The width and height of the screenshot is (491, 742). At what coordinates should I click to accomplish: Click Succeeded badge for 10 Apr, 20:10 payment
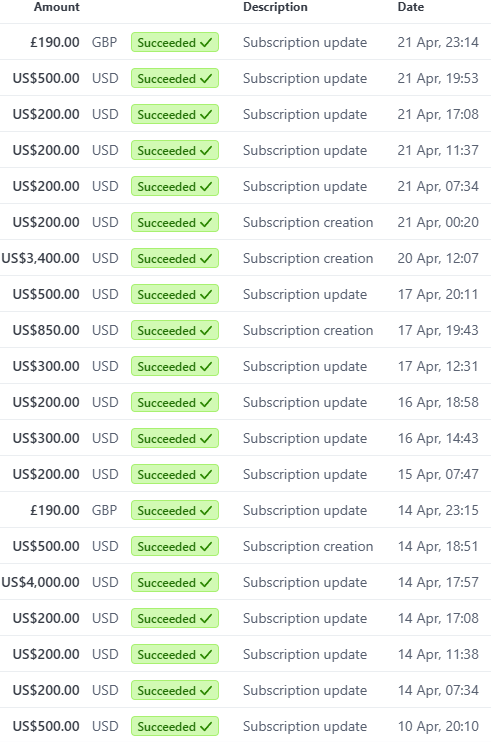tap(175, 726)
